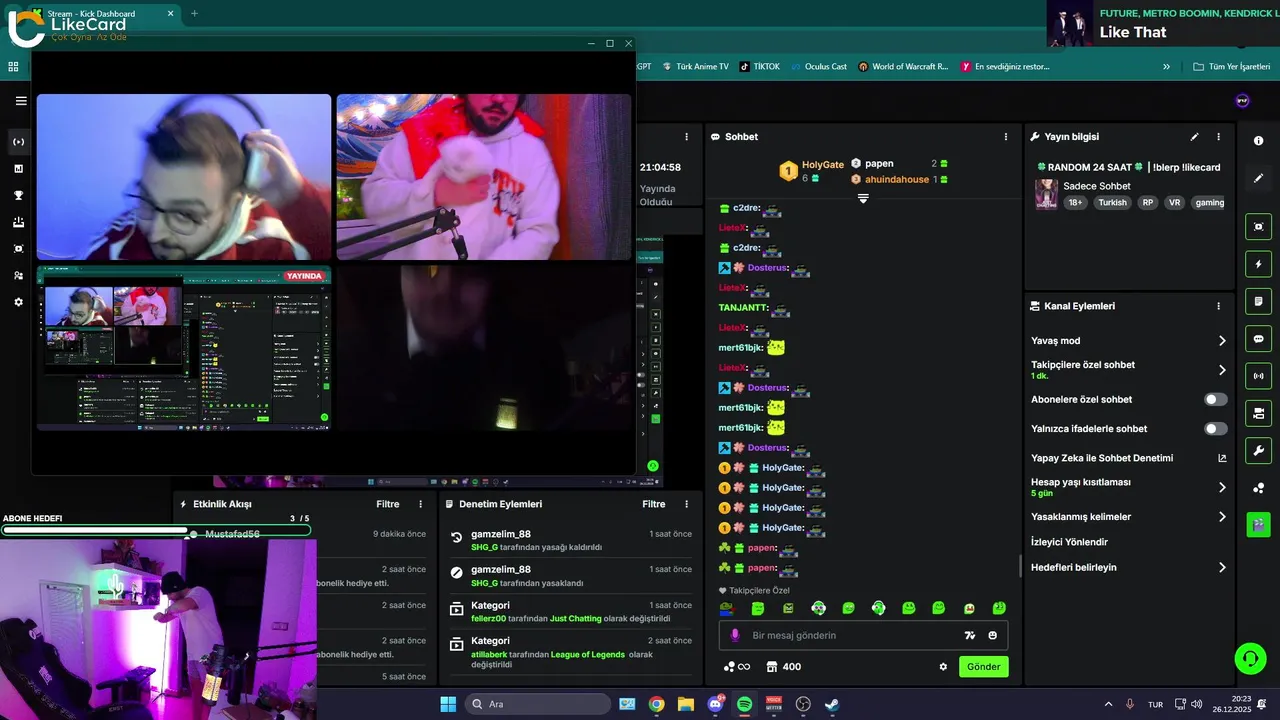
Task: Show more bookmarks with double chevron
Action: click(x=1166, y=67)
